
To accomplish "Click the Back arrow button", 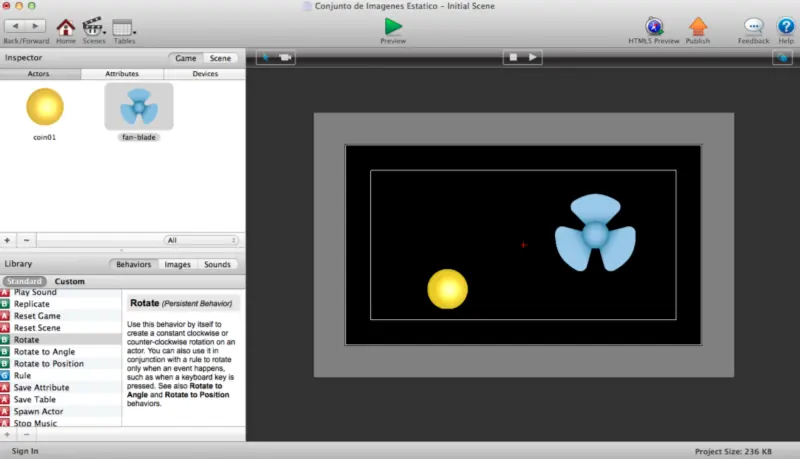I will 15,26.
